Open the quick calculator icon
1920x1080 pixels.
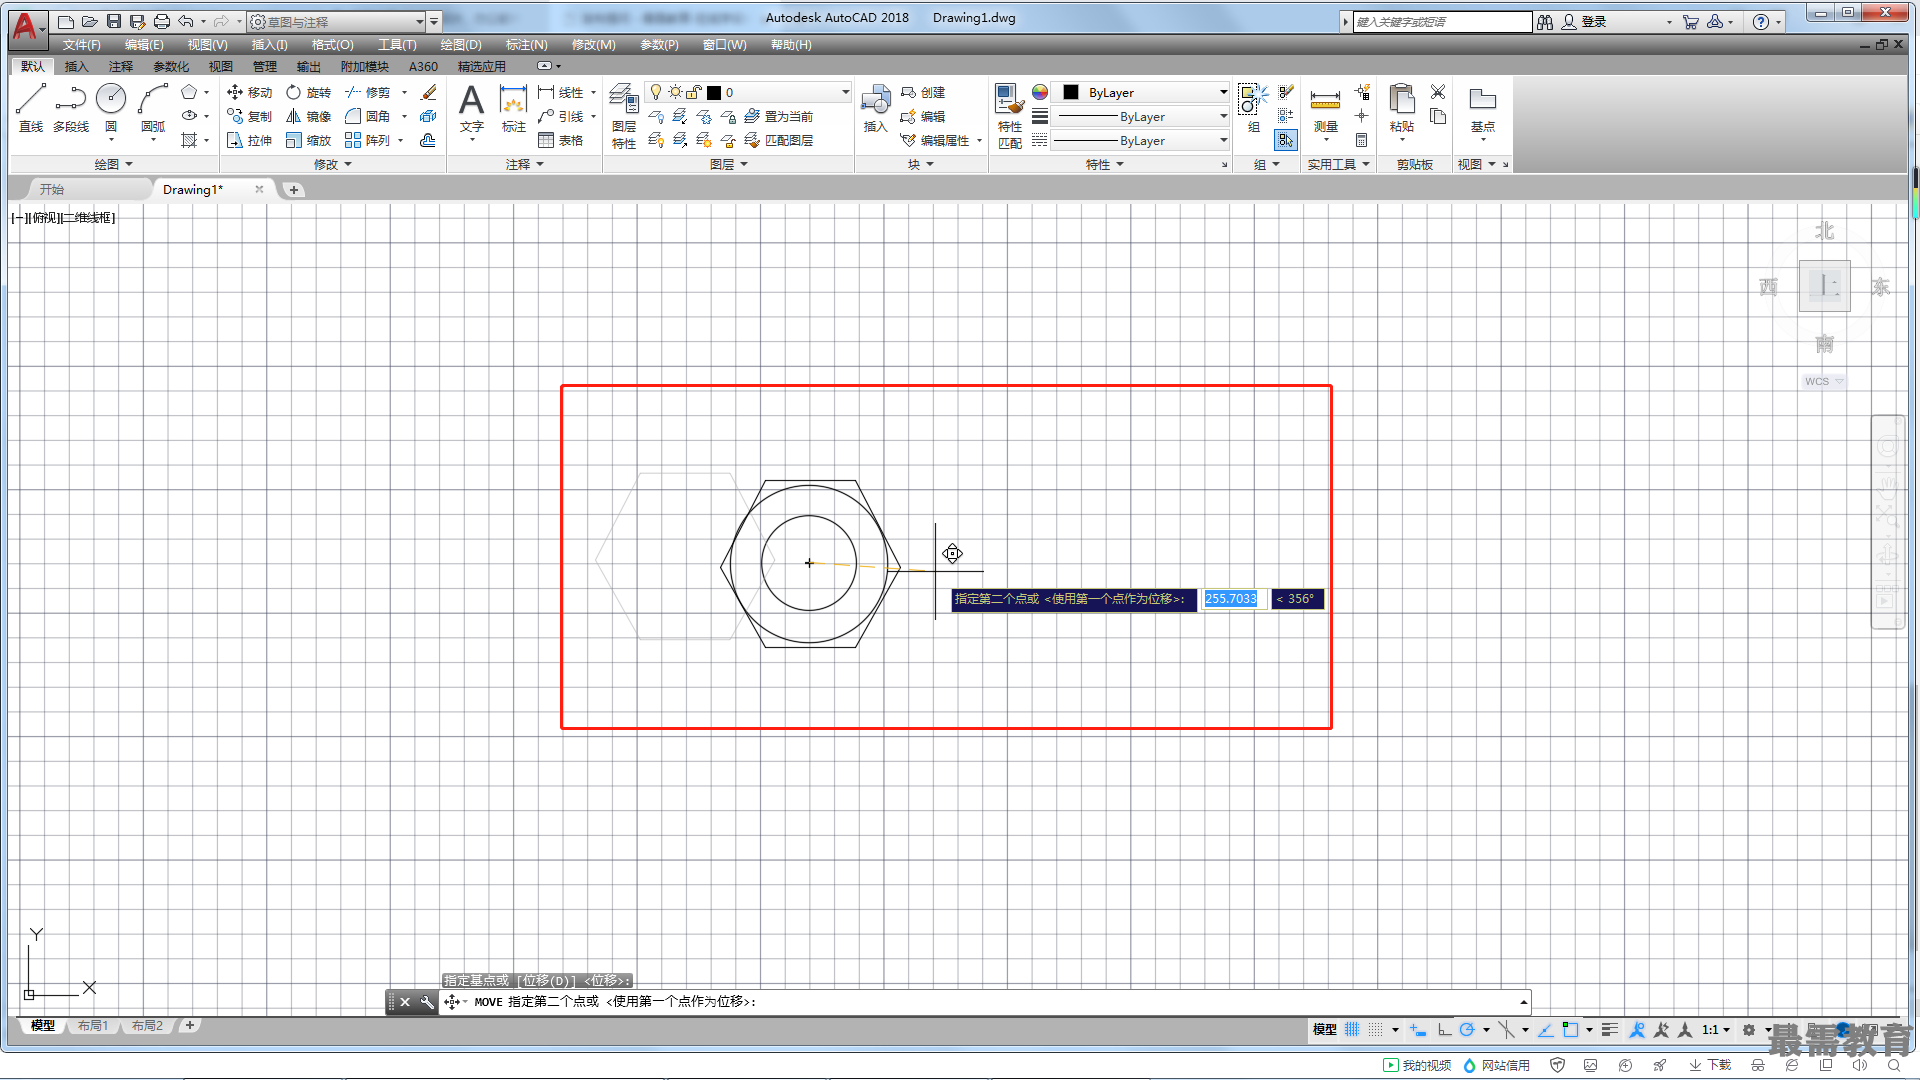point(1362,140)
